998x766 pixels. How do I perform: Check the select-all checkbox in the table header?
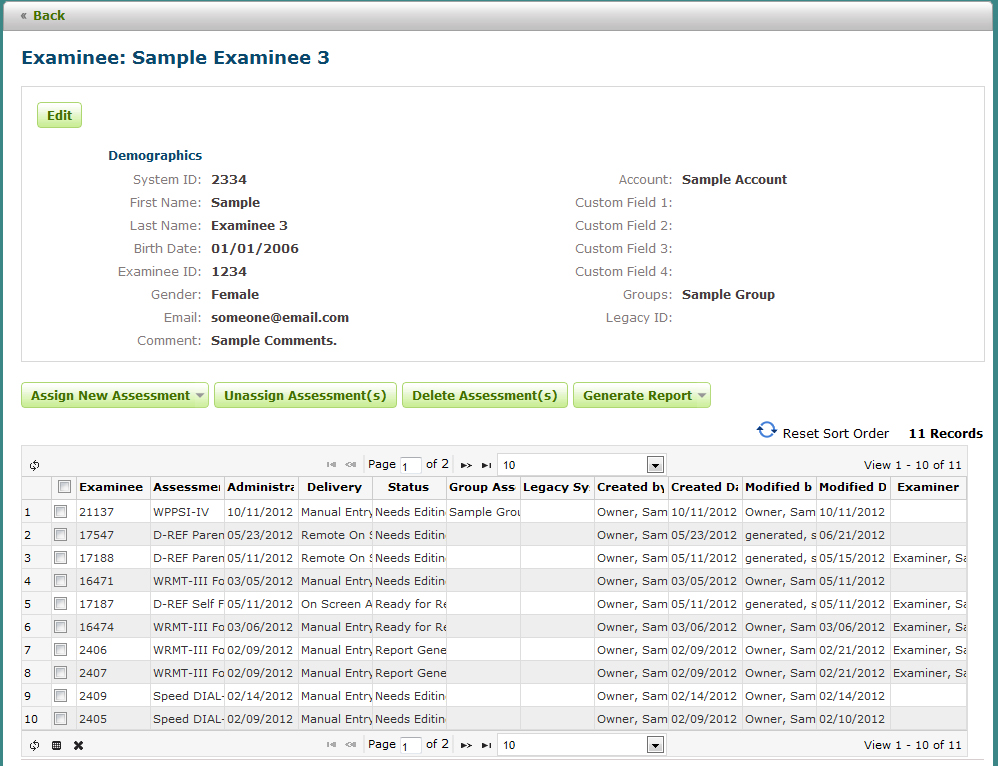(64, 487)
